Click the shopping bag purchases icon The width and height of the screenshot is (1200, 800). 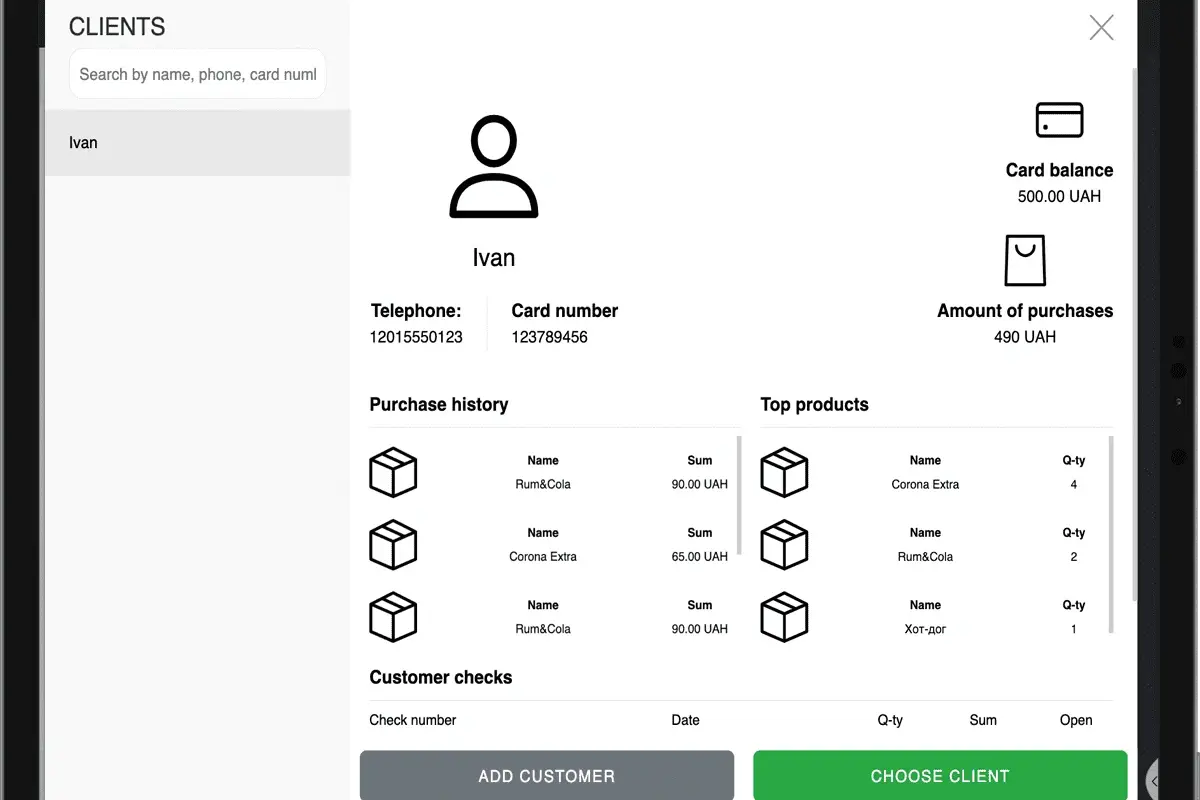pyautogui.click(x=1025, y=261)
